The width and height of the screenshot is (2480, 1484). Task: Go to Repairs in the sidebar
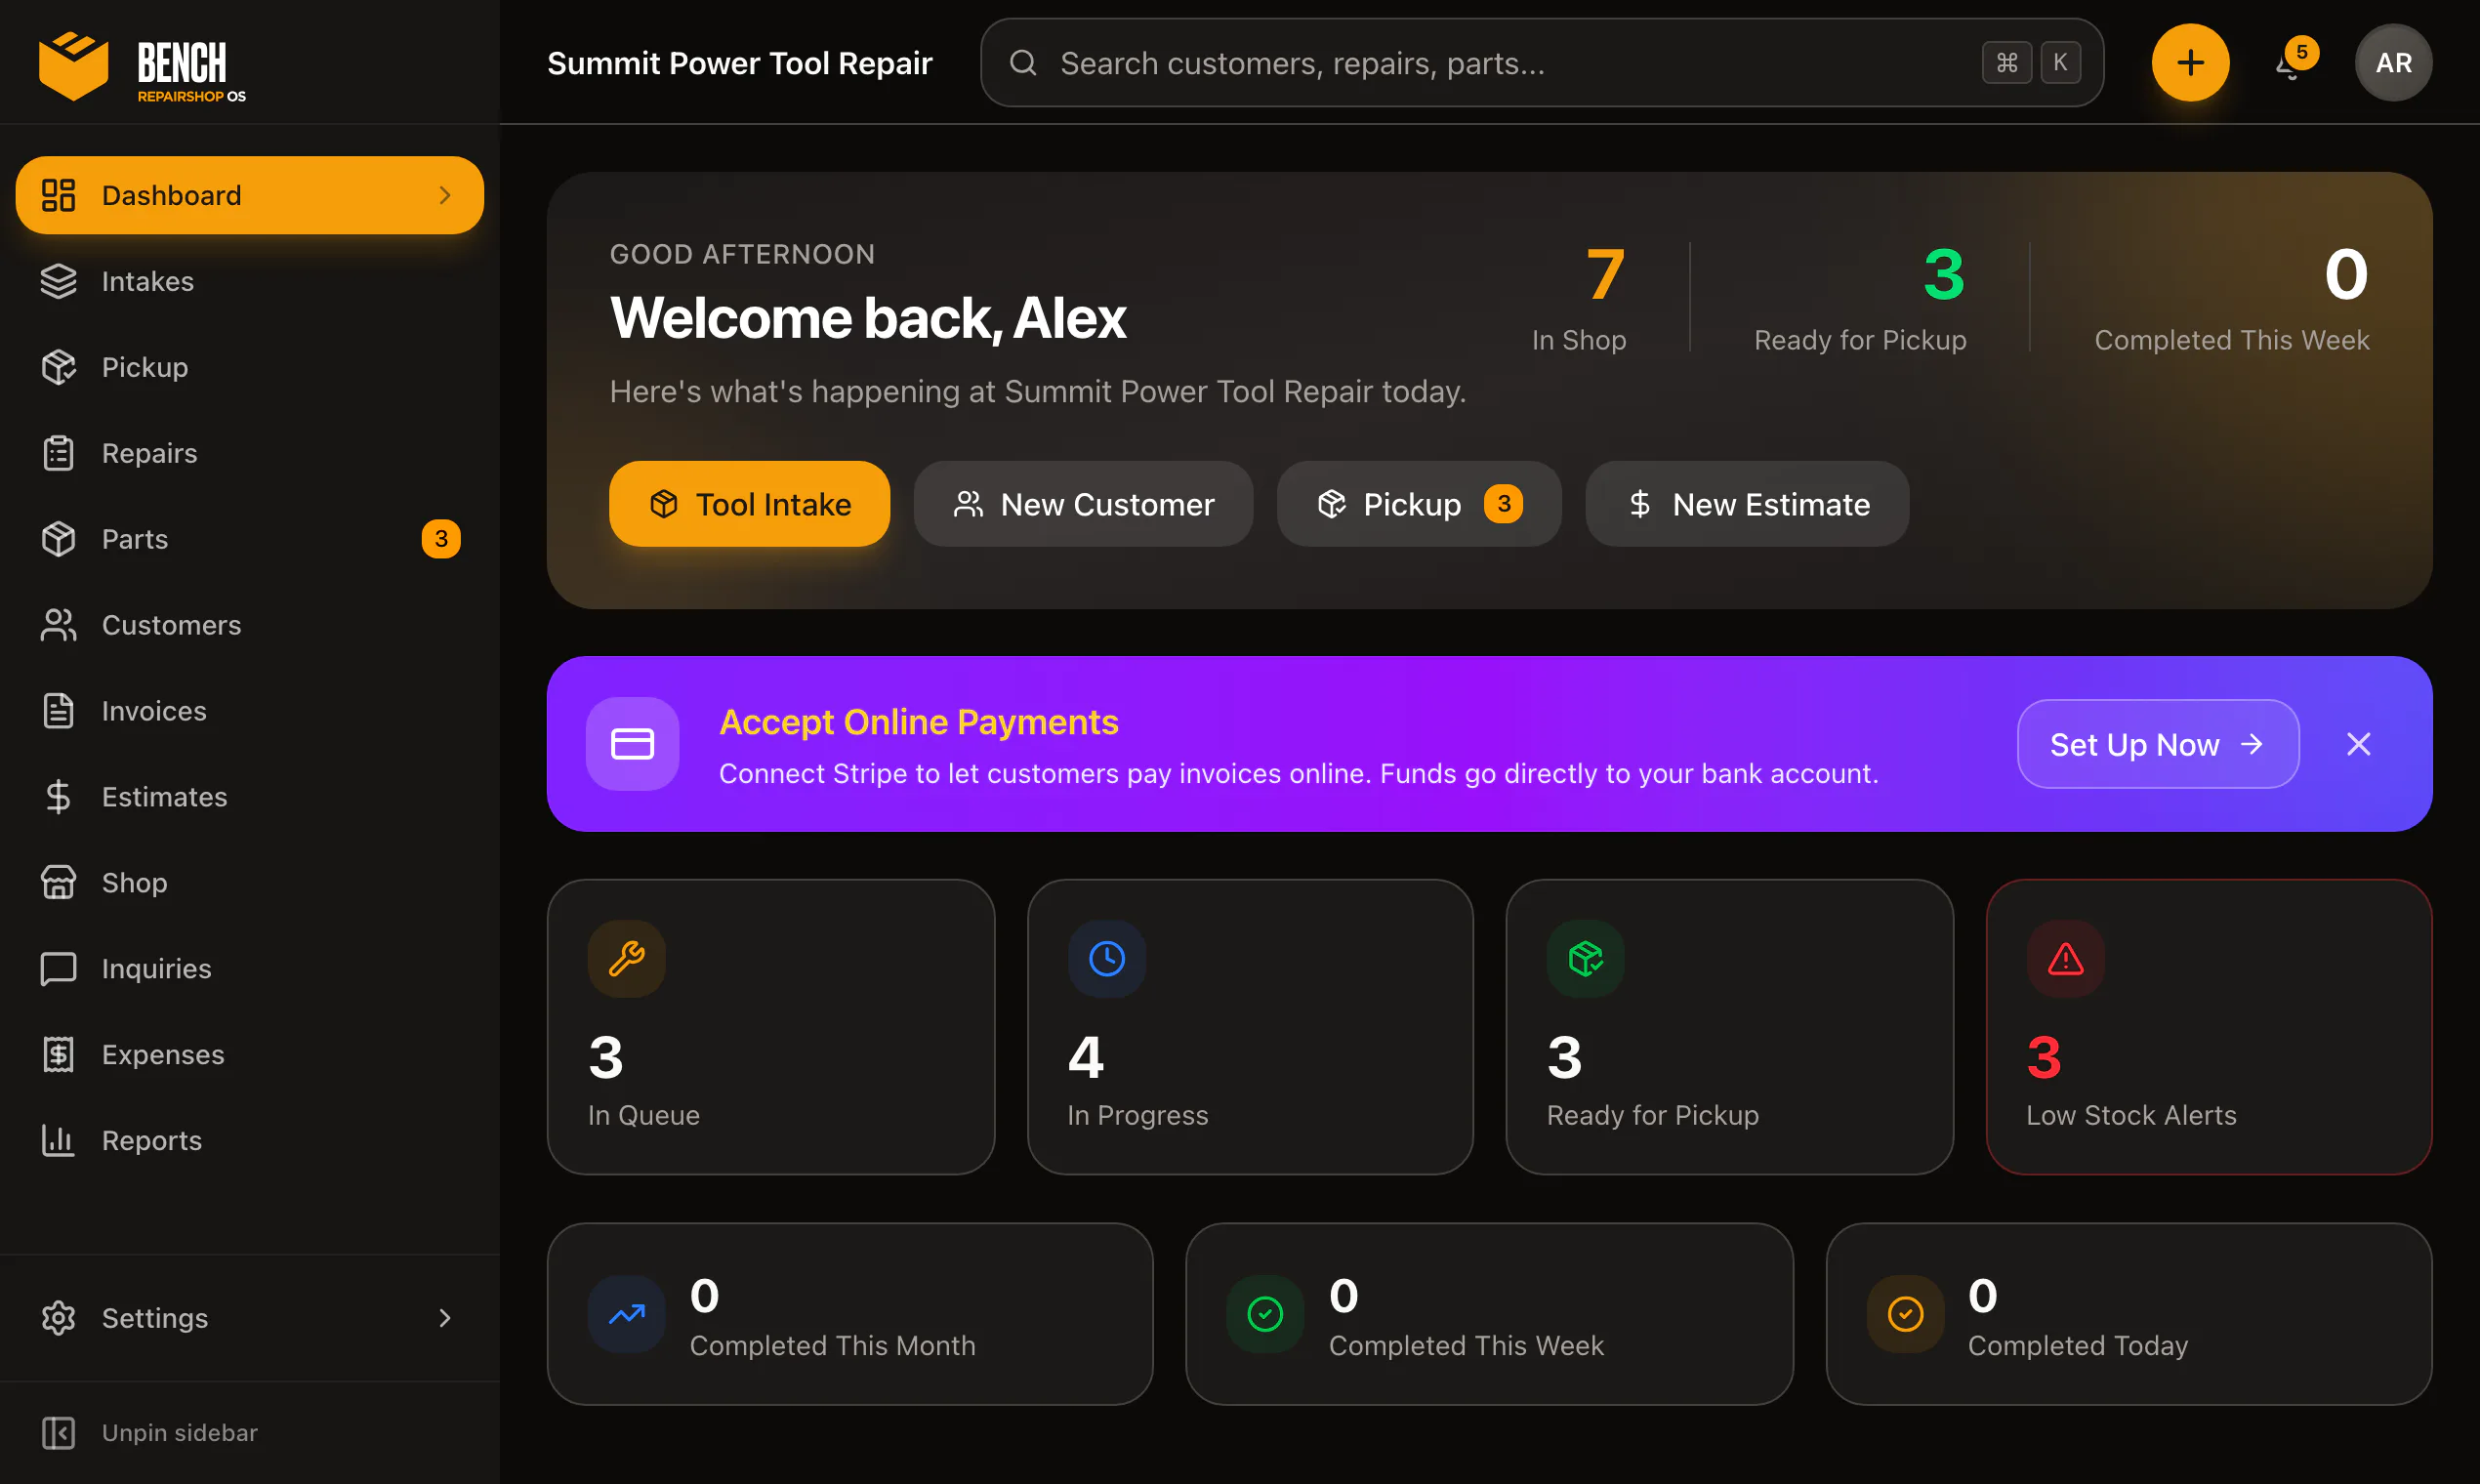250,453
